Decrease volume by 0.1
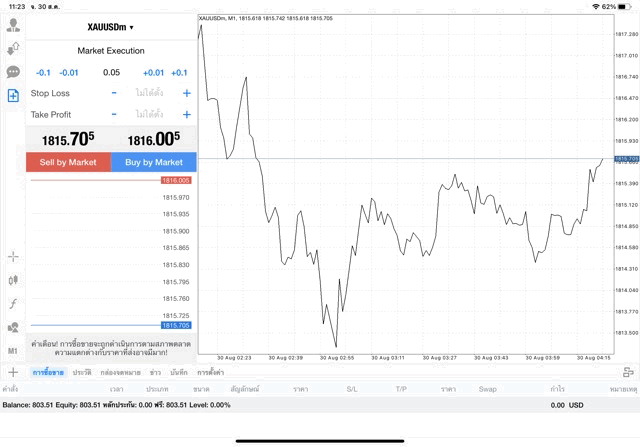This screenshot has height=447, width=640. pos(43,72)
